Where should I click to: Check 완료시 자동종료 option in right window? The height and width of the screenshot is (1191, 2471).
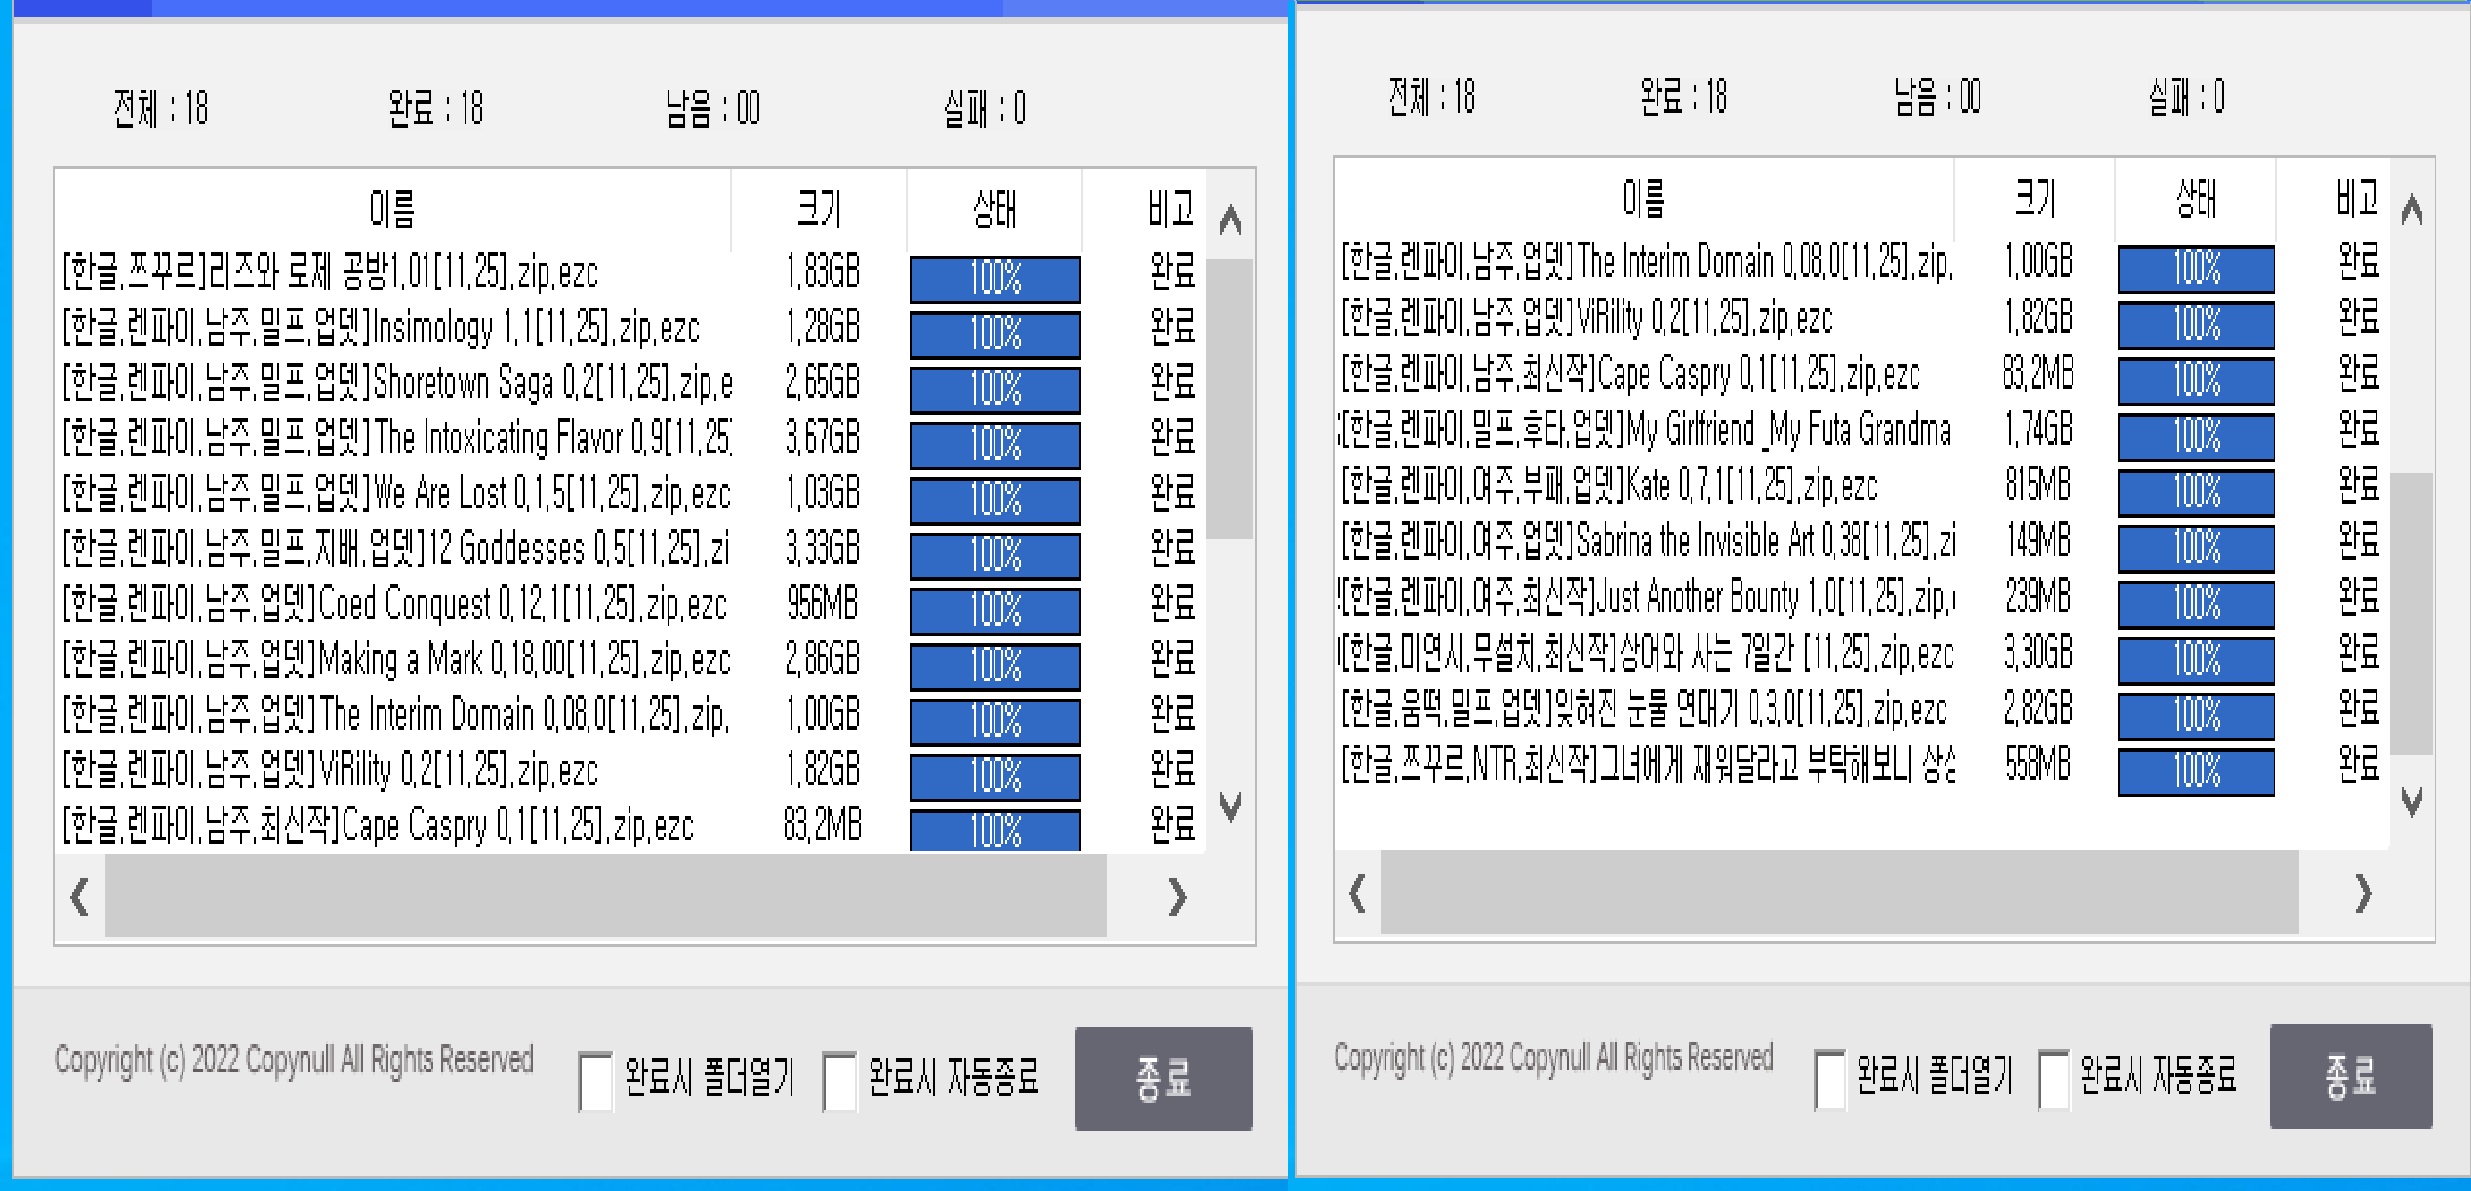2053,1079
